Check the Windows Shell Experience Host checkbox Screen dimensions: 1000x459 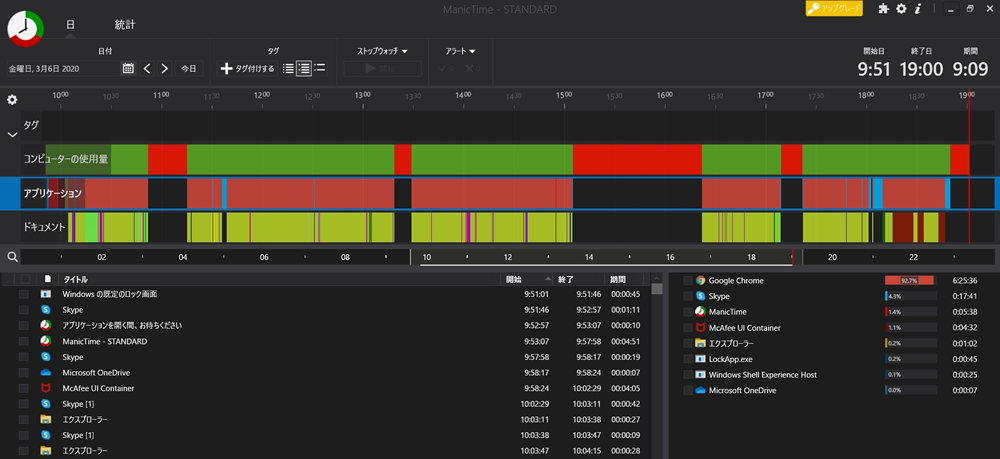click(x=688, y=375)
